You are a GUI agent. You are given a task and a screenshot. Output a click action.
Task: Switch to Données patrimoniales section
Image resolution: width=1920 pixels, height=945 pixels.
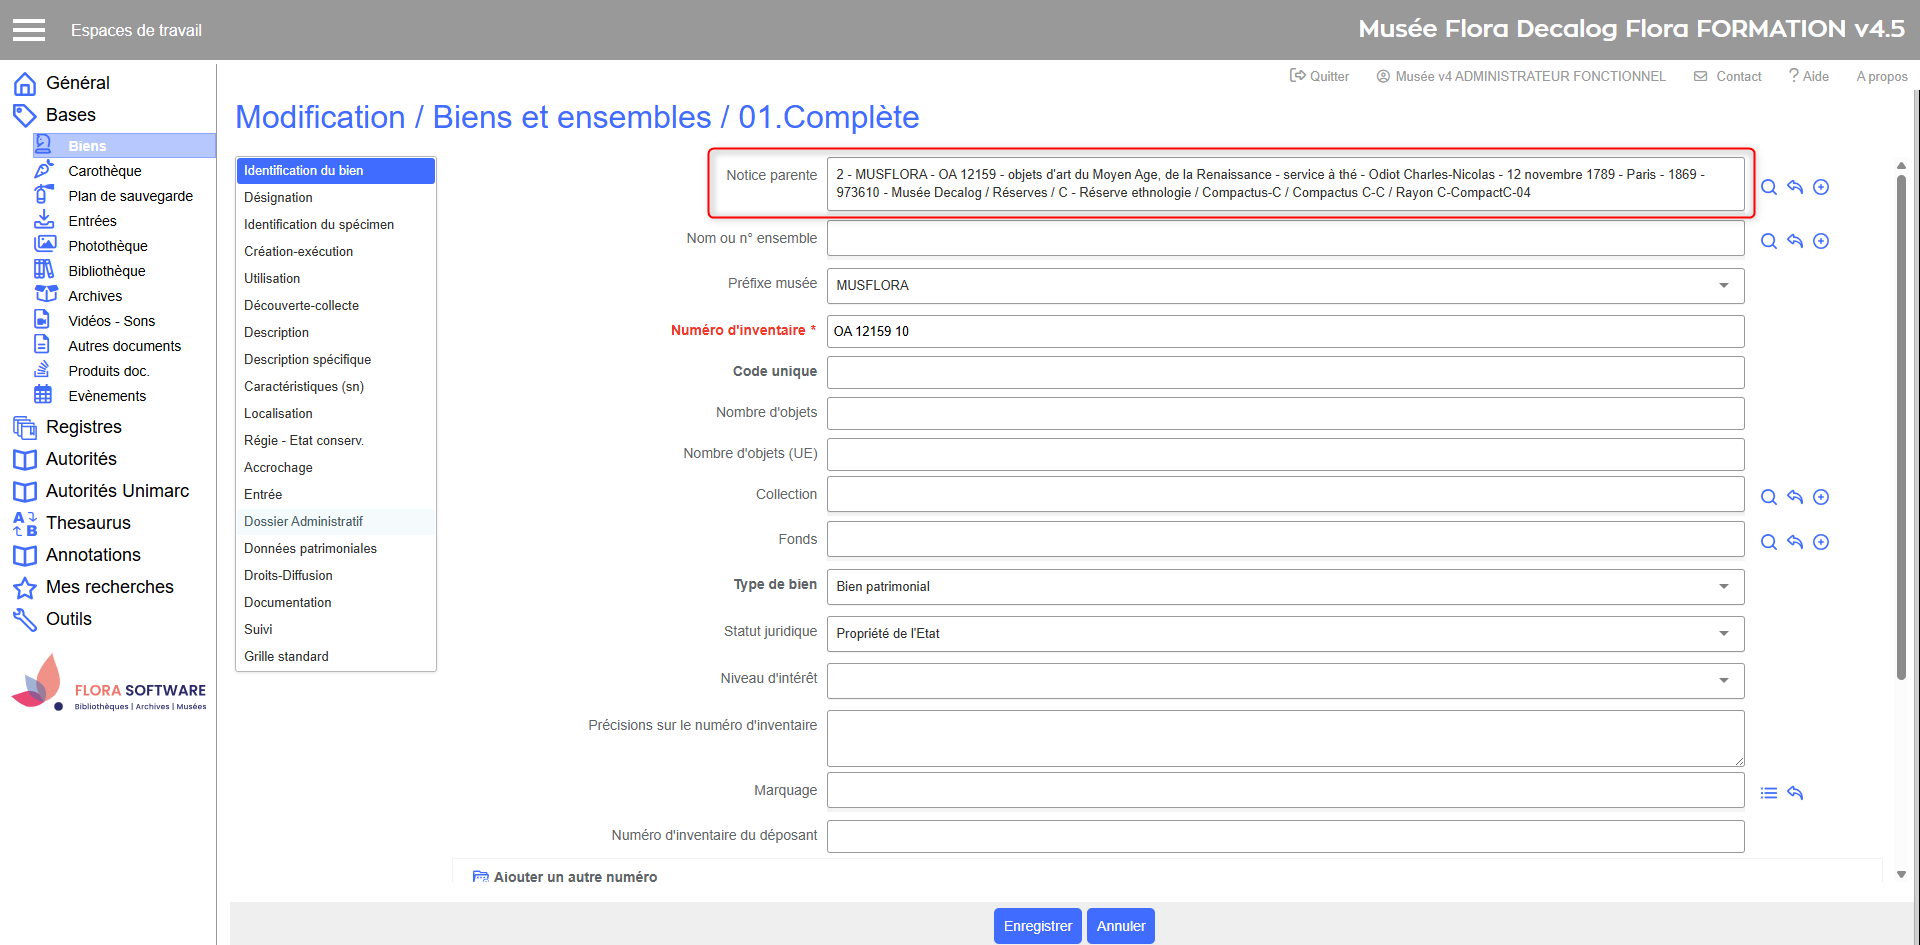[x=310, y=548]
